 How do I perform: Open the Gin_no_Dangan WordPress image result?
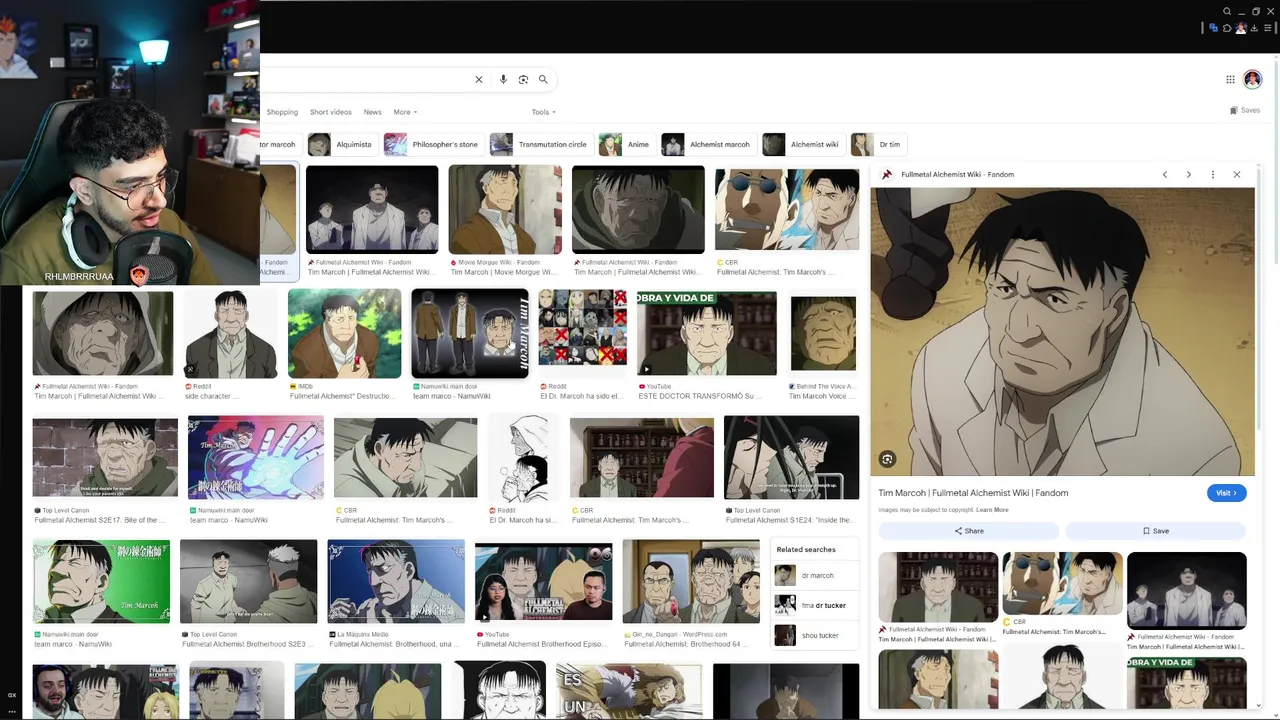pyautogui.click(x=691, y=582)
